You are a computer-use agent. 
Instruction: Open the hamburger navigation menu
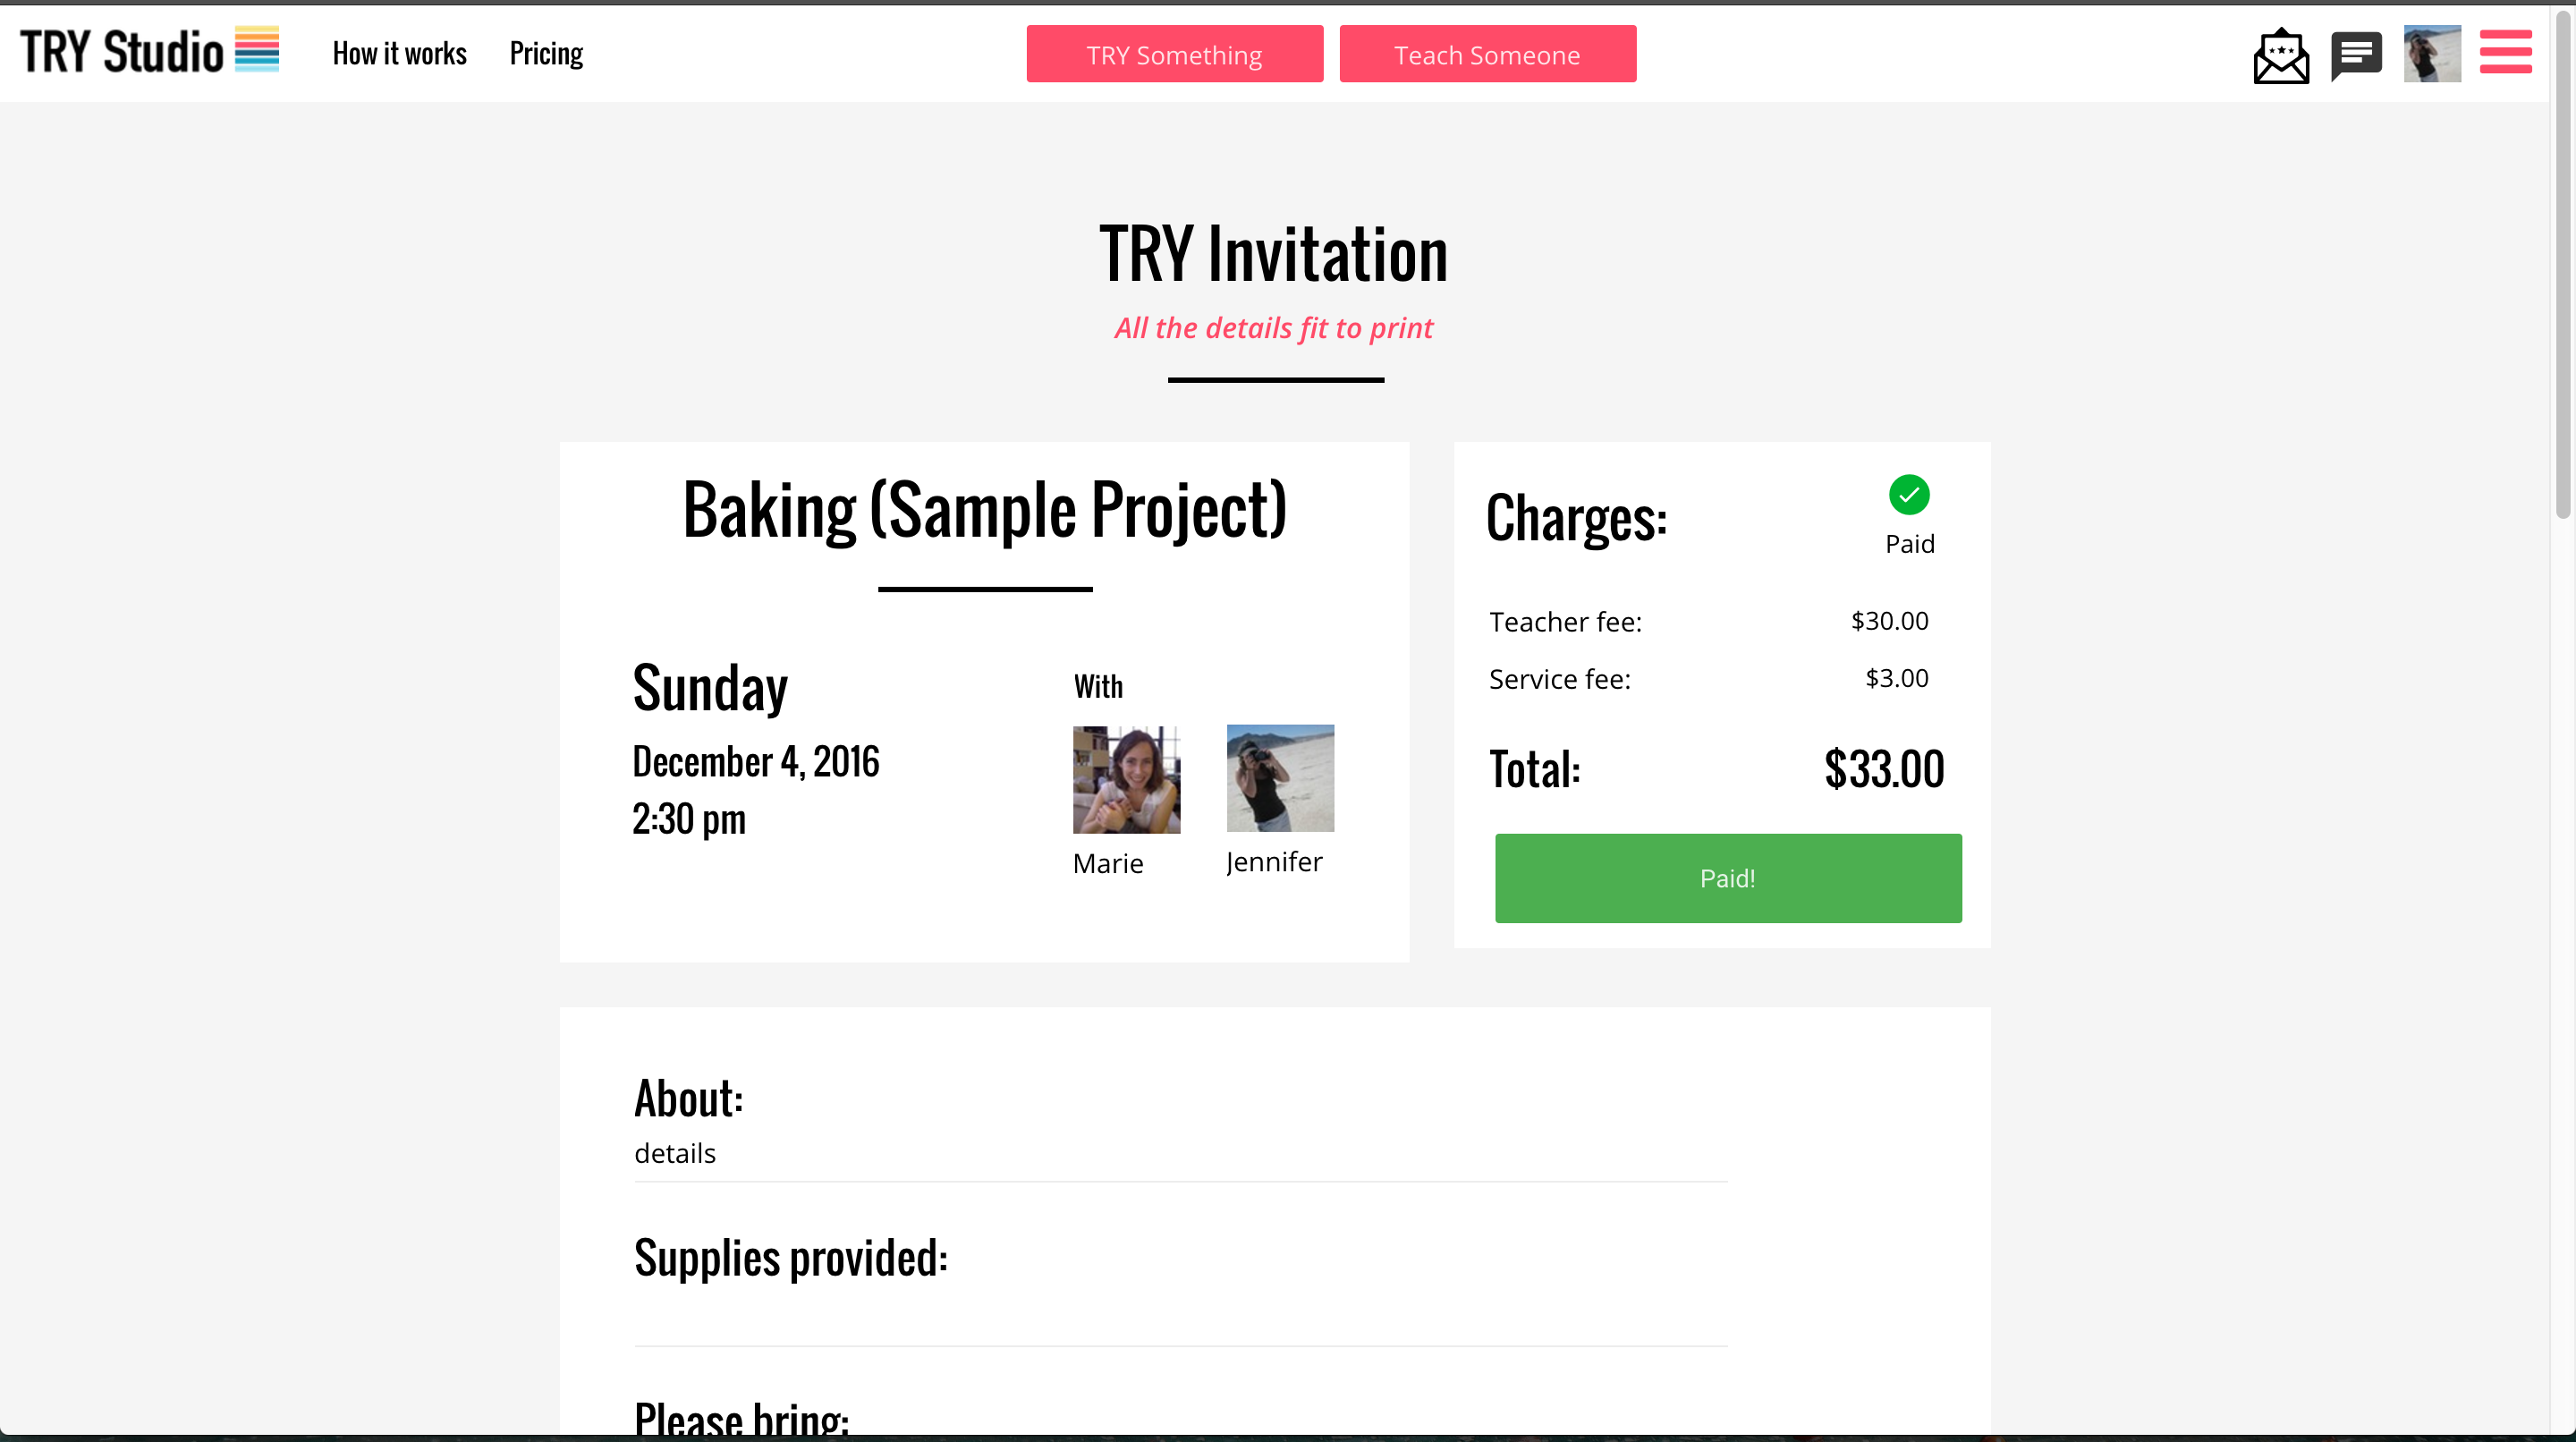pos(2506,52)
